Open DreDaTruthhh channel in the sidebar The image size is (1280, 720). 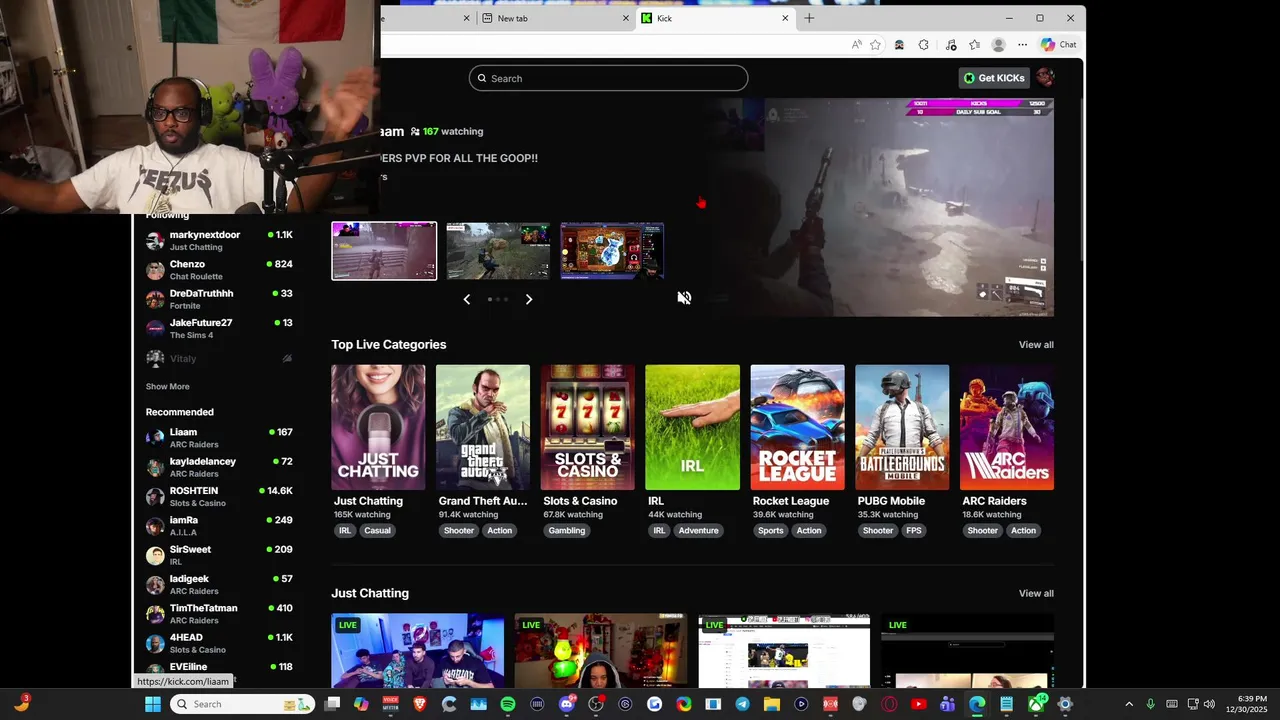click(x=219, y=299)
